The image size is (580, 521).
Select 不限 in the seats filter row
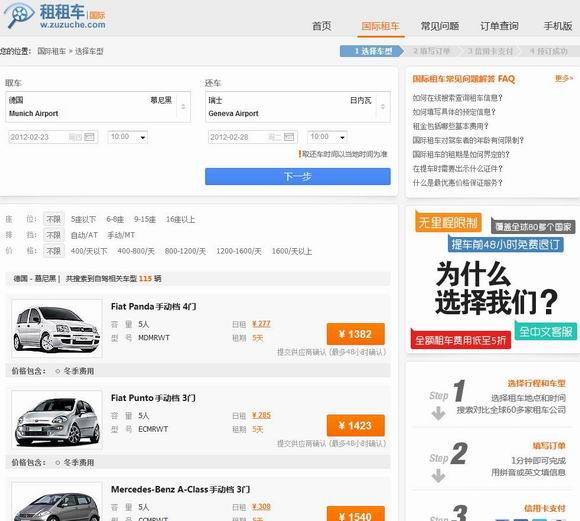(x=54, y=219)
